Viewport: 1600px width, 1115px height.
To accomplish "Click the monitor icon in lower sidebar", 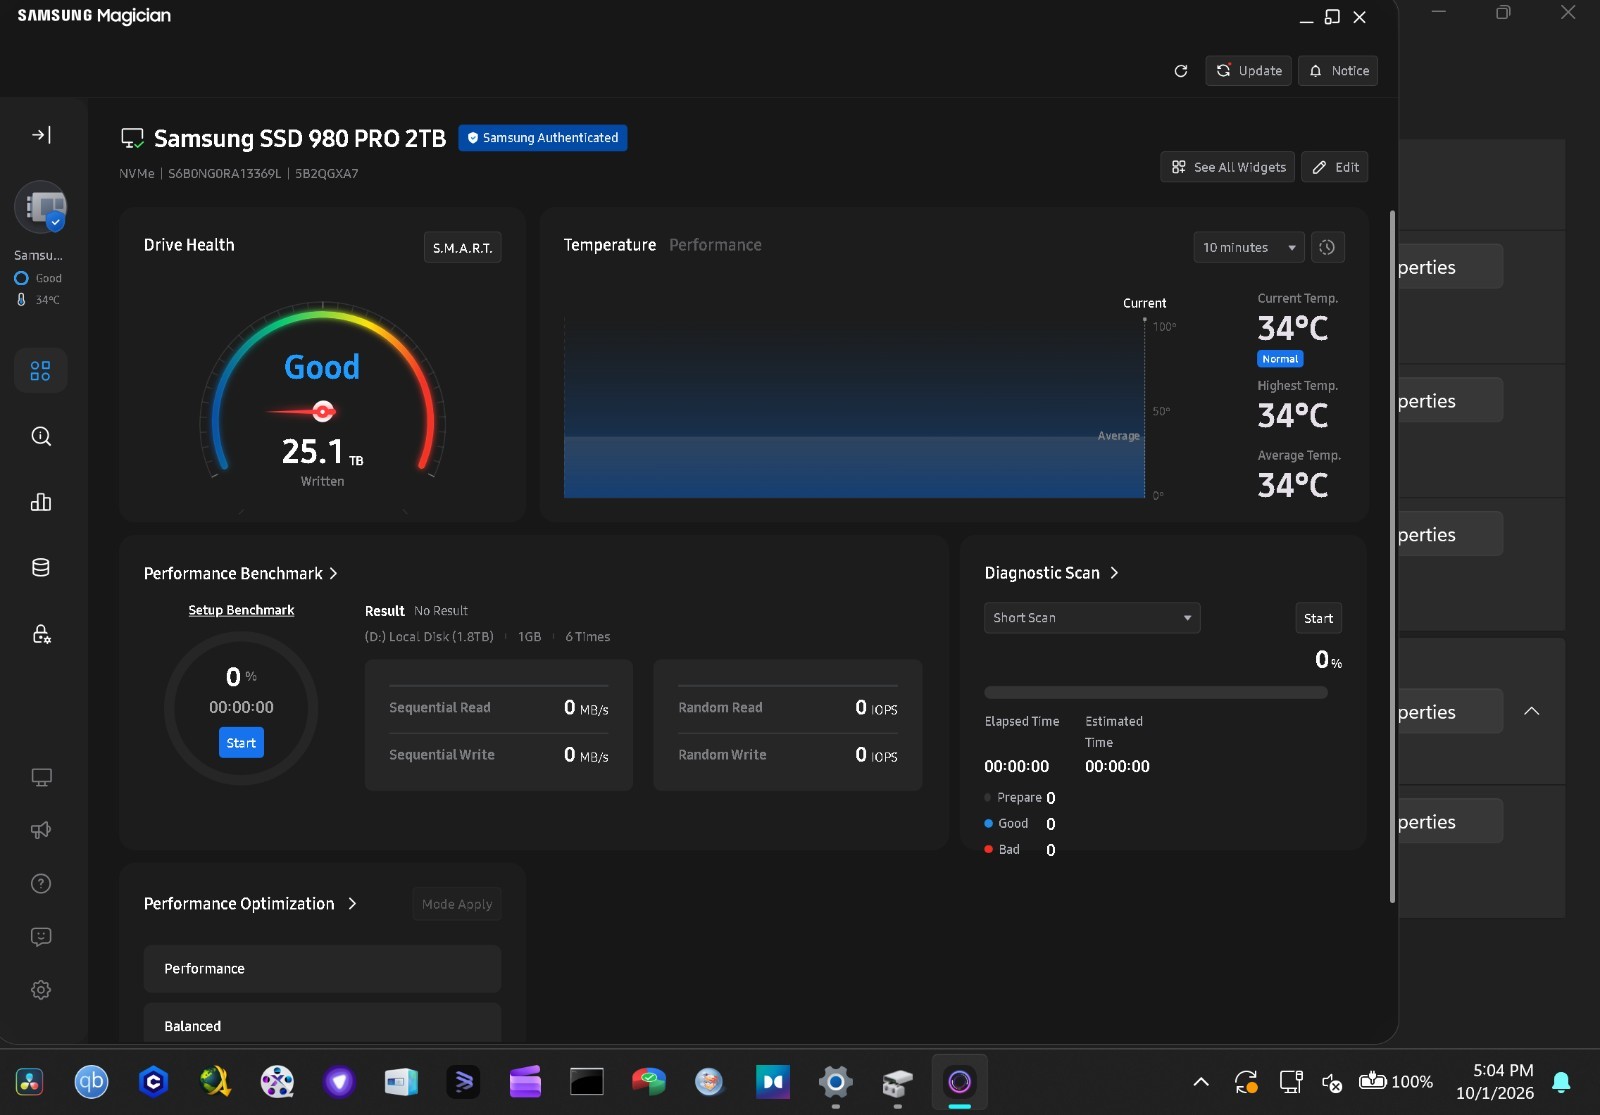I will (x=41, y=777).
